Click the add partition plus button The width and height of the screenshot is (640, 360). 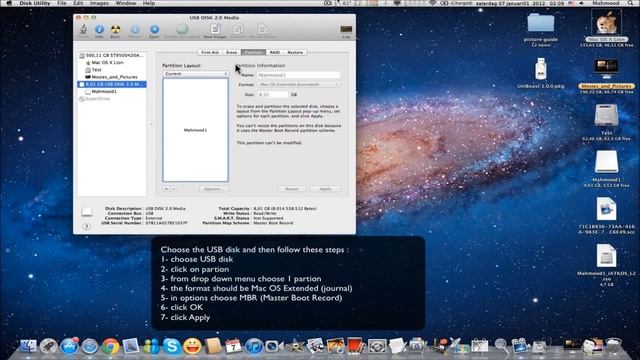point(167,189)
